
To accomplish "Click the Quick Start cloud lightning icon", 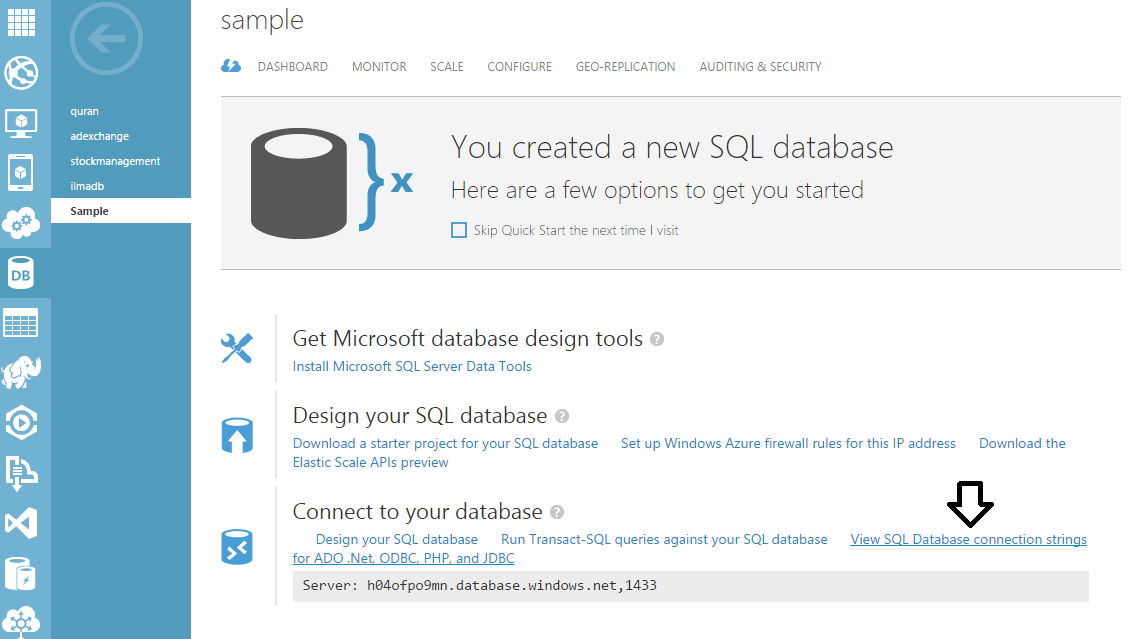I will coord(231,67).
